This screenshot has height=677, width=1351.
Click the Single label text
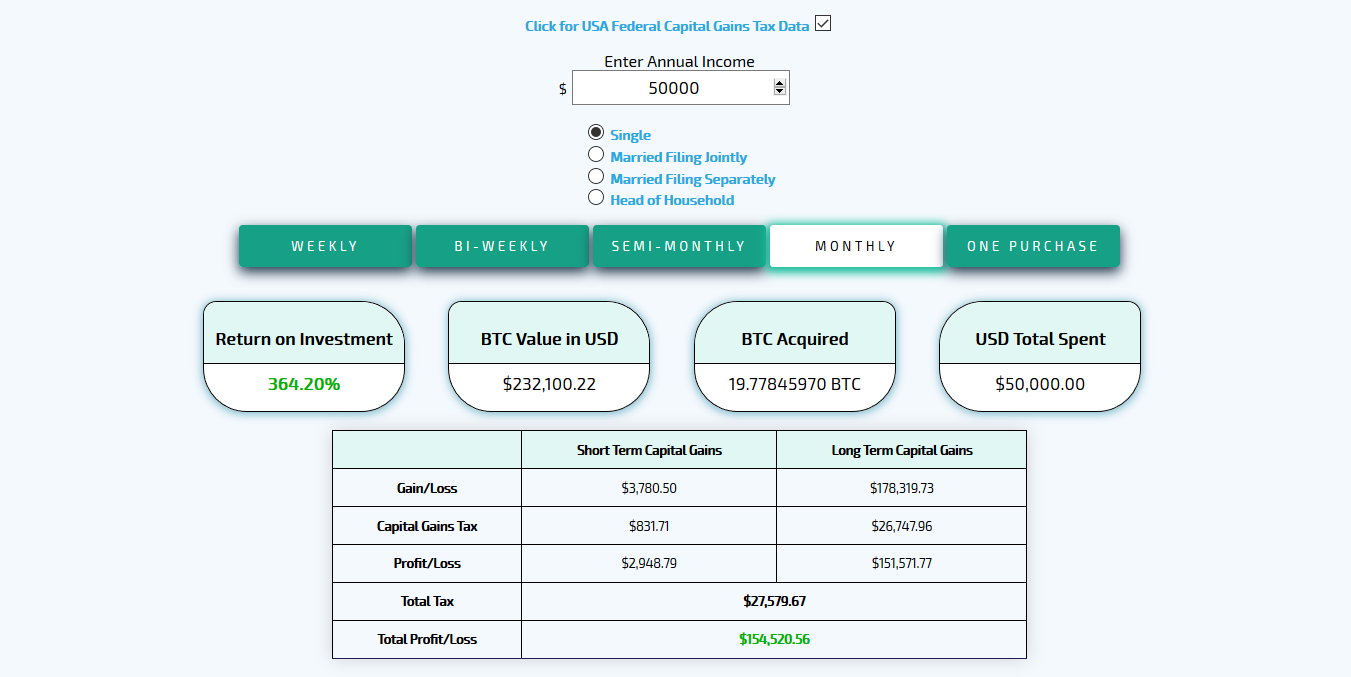click(x=630, y=135)
